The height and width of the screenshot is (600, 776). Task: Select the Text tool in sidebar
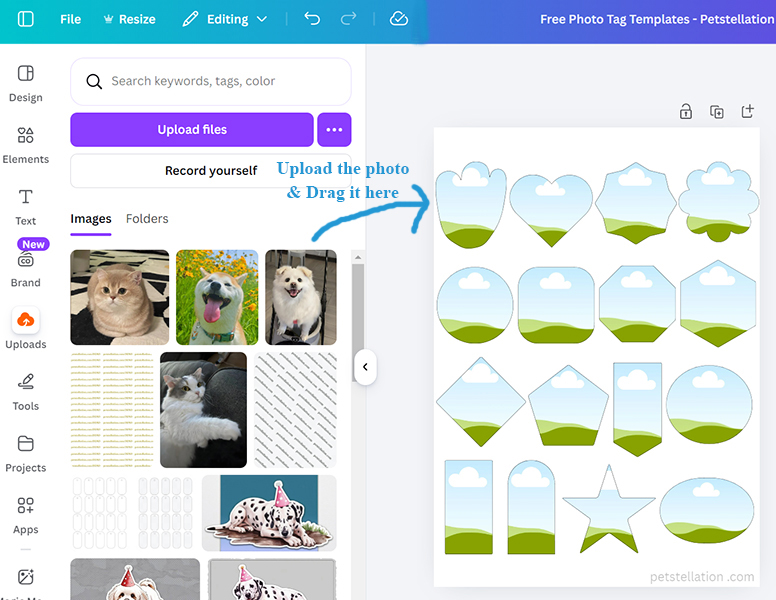click(26, 206)
